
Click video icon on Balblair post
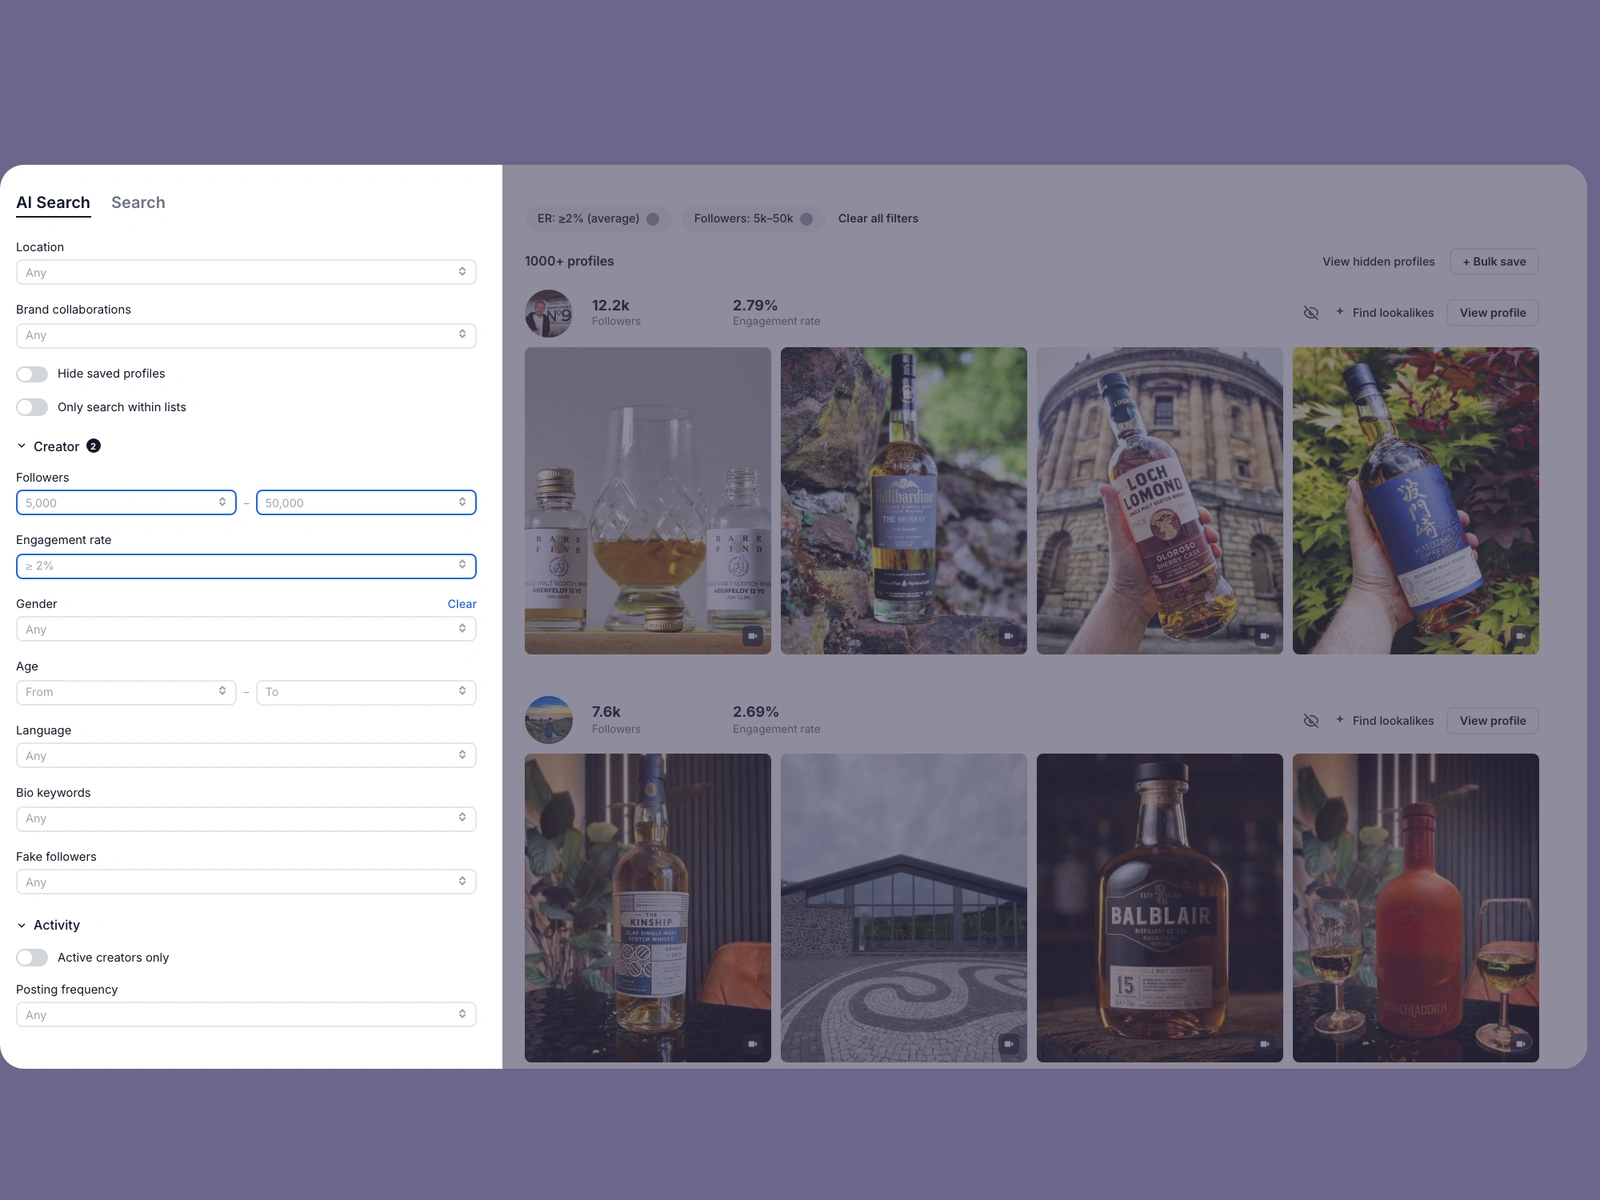click(x=1265, y=1044)
